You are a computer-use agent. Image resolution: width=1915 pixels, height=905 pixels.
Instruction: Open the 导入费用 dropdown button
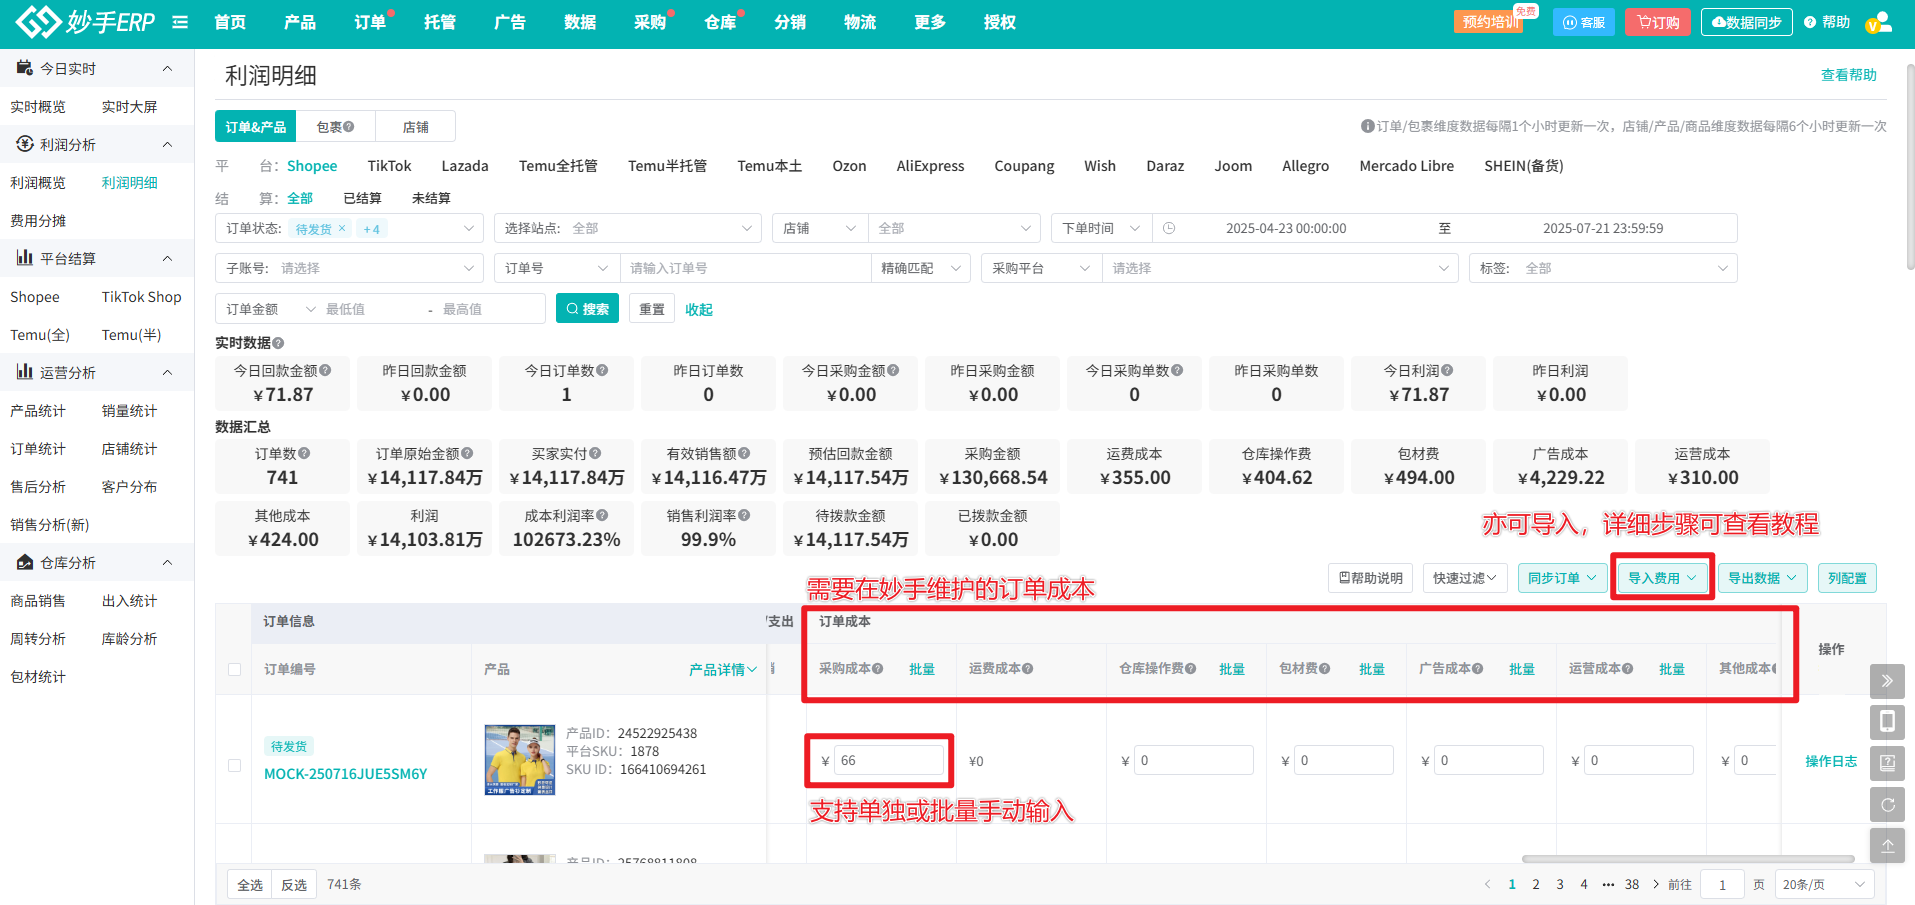(x=1662, y=578)
